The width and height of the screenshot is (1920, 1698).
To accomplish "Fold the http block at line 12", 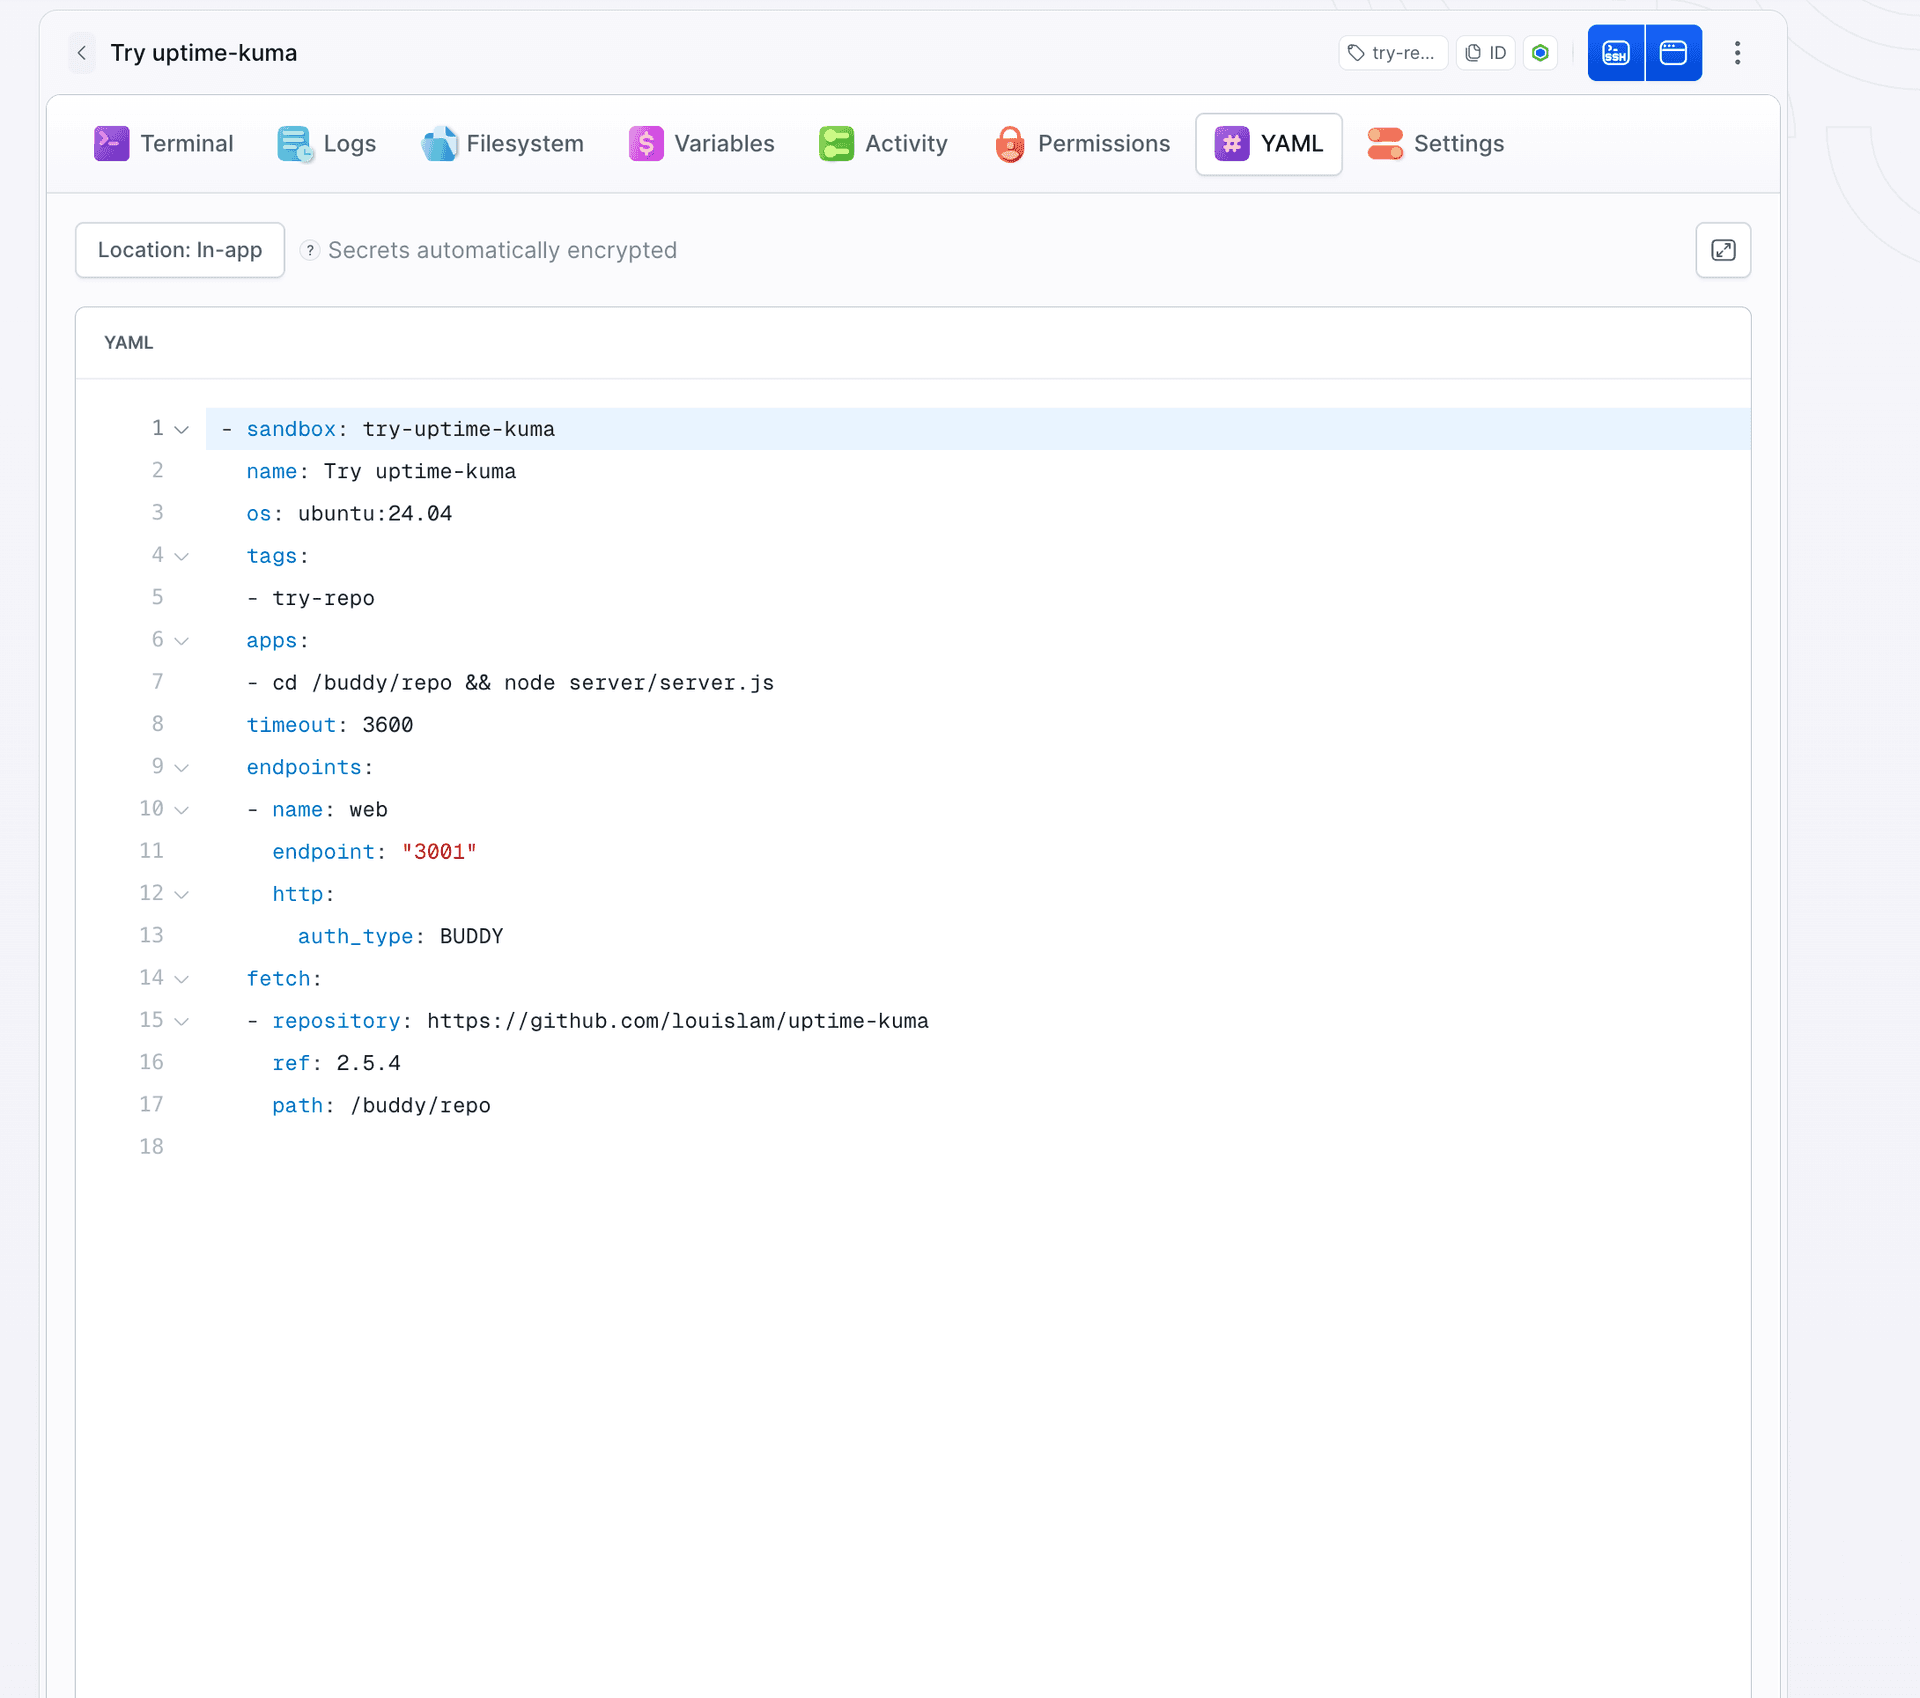I will (x=181, y=895).
